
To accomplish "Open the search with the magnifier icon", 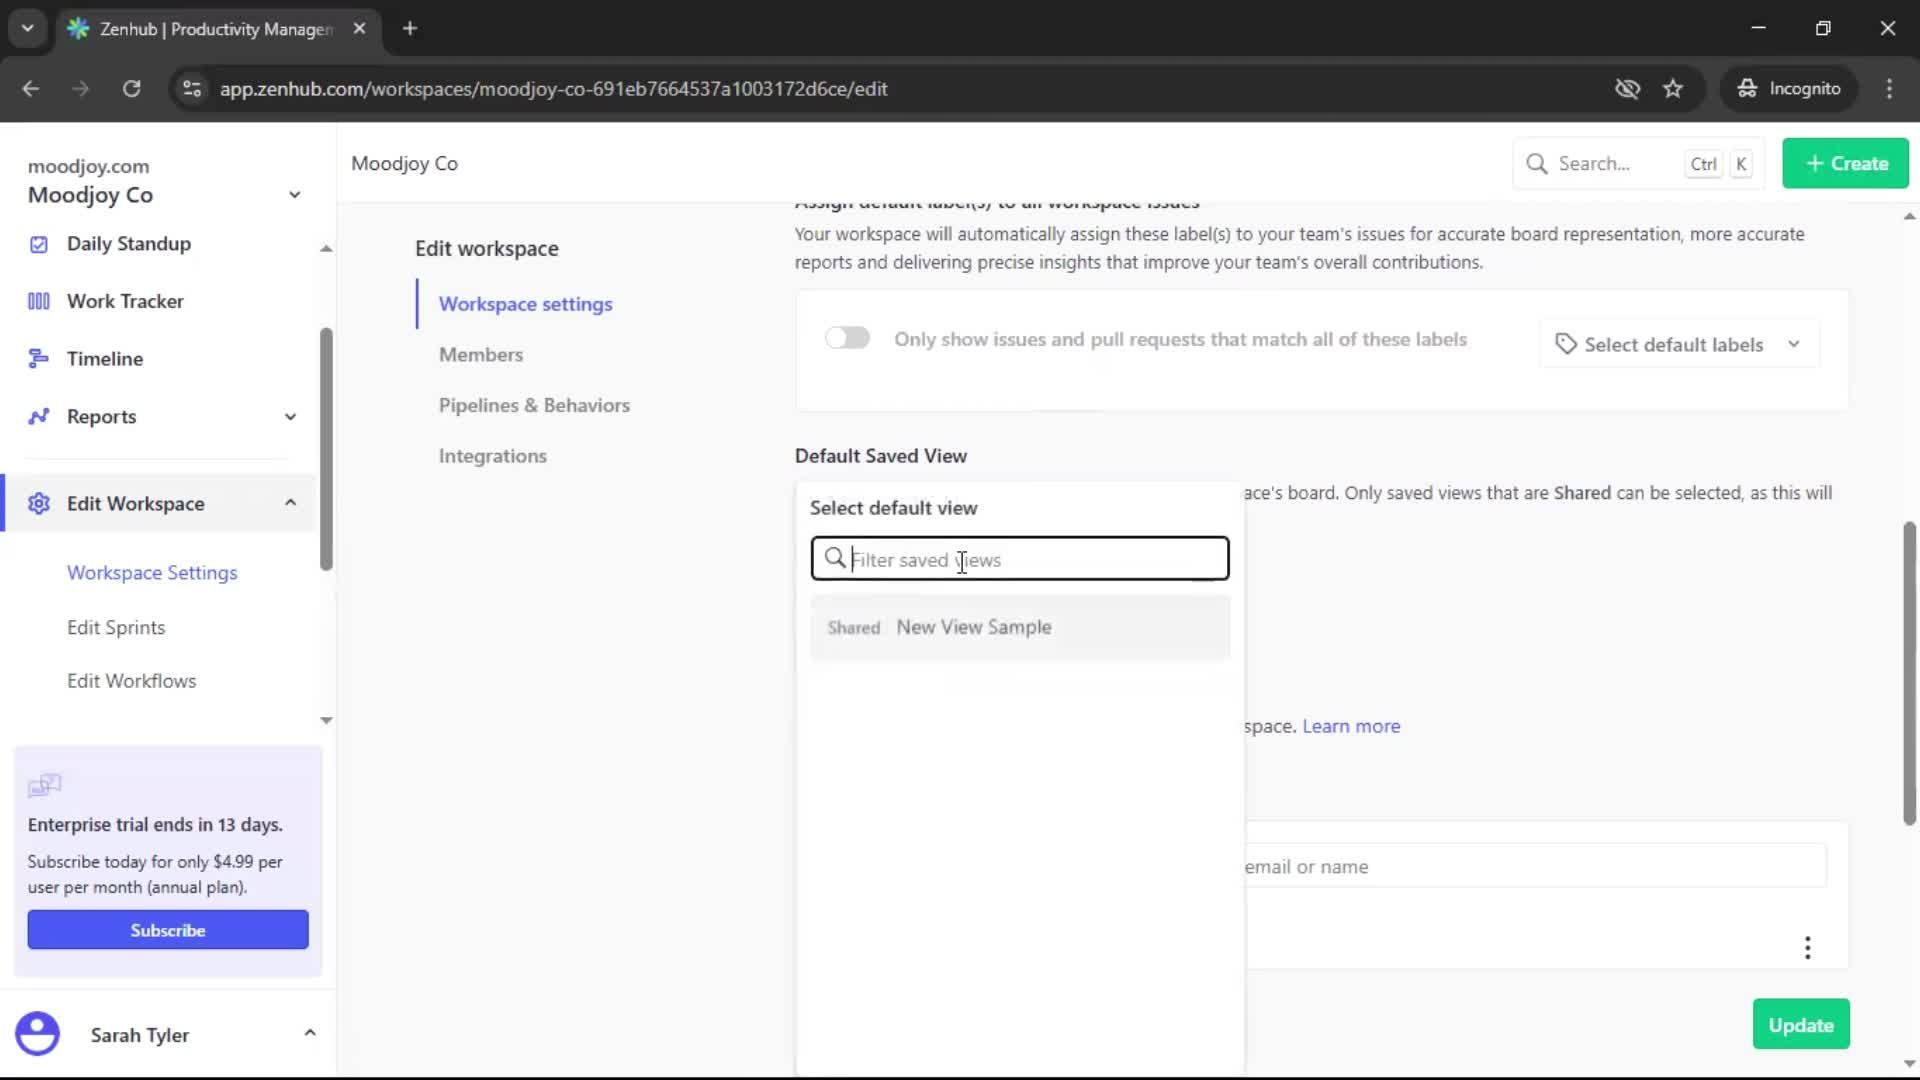I will point(1537,163).
